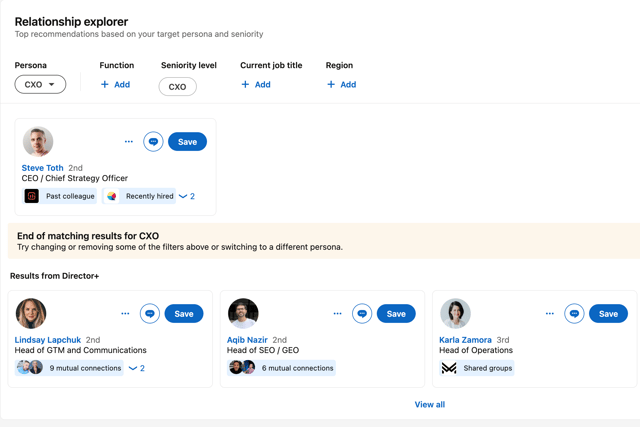This screenshot has width=640, height=427.
Task: Open more options for Aqib Nazir
Action: [x=338, y=314]
